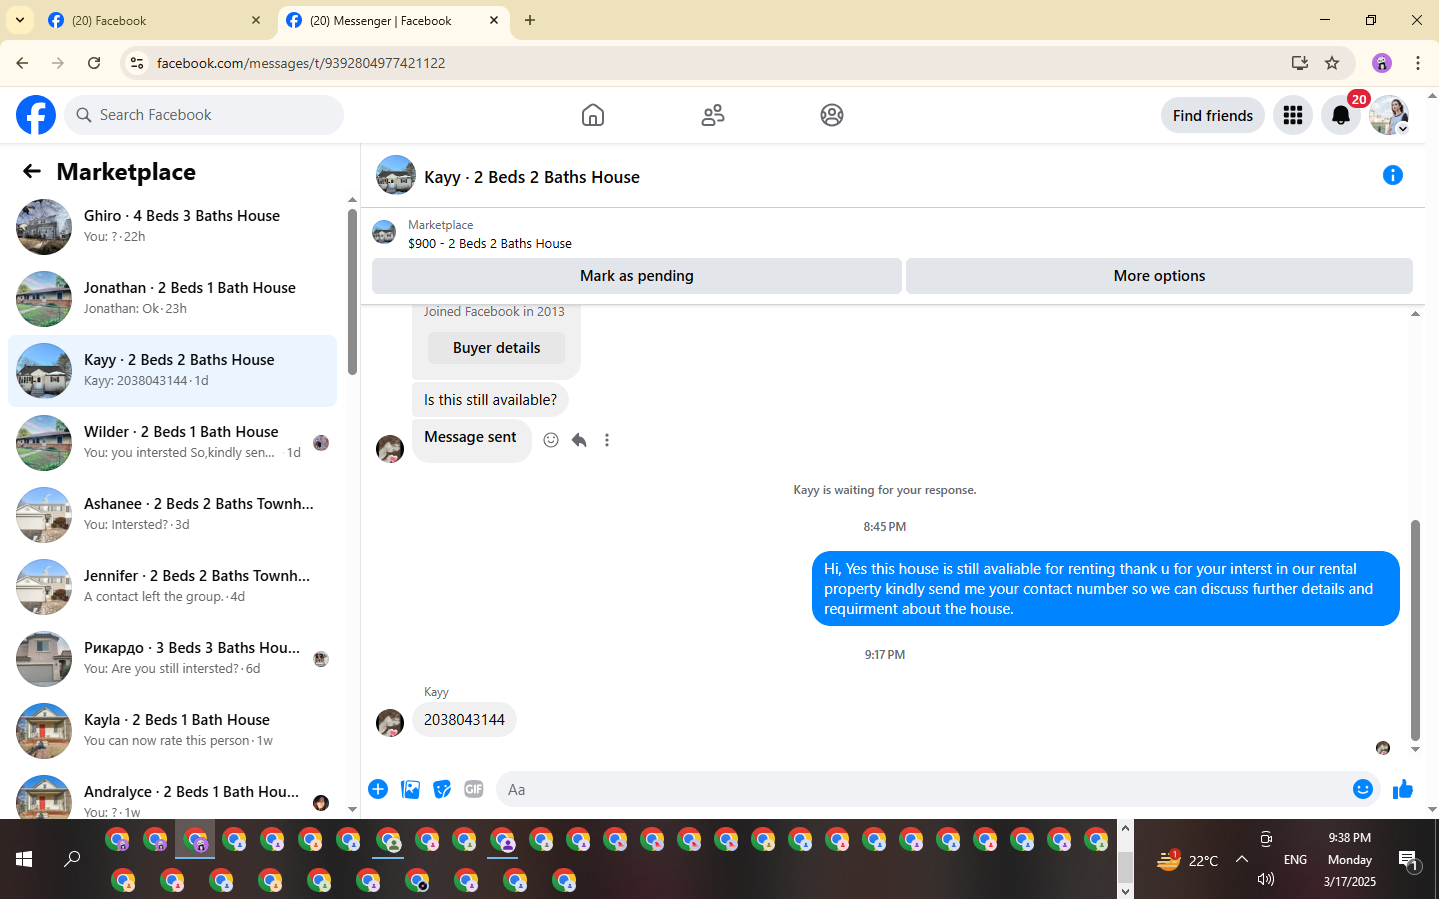Open emoji picker in message box
The height and width of the screenshot is (899, 1439).
click(1362, 789)
